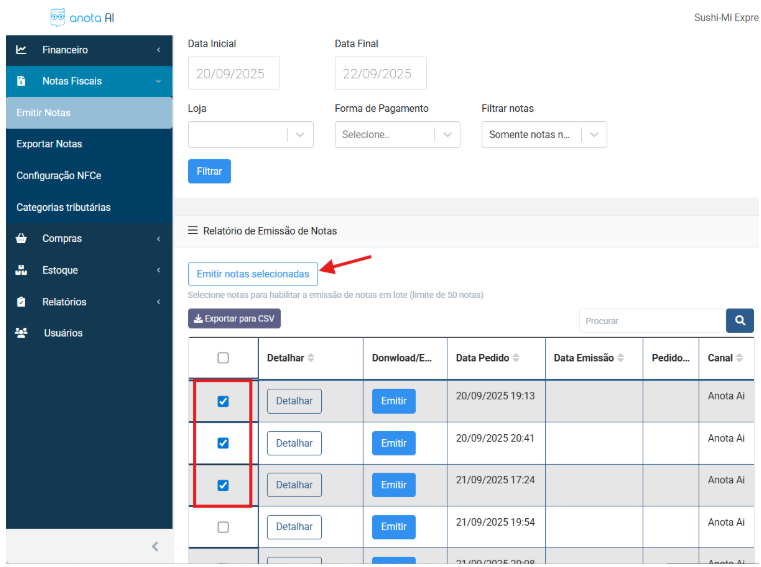Screen dimensions: 761x567
Task: Click the Compras basket icon
Action: [21, 239]
